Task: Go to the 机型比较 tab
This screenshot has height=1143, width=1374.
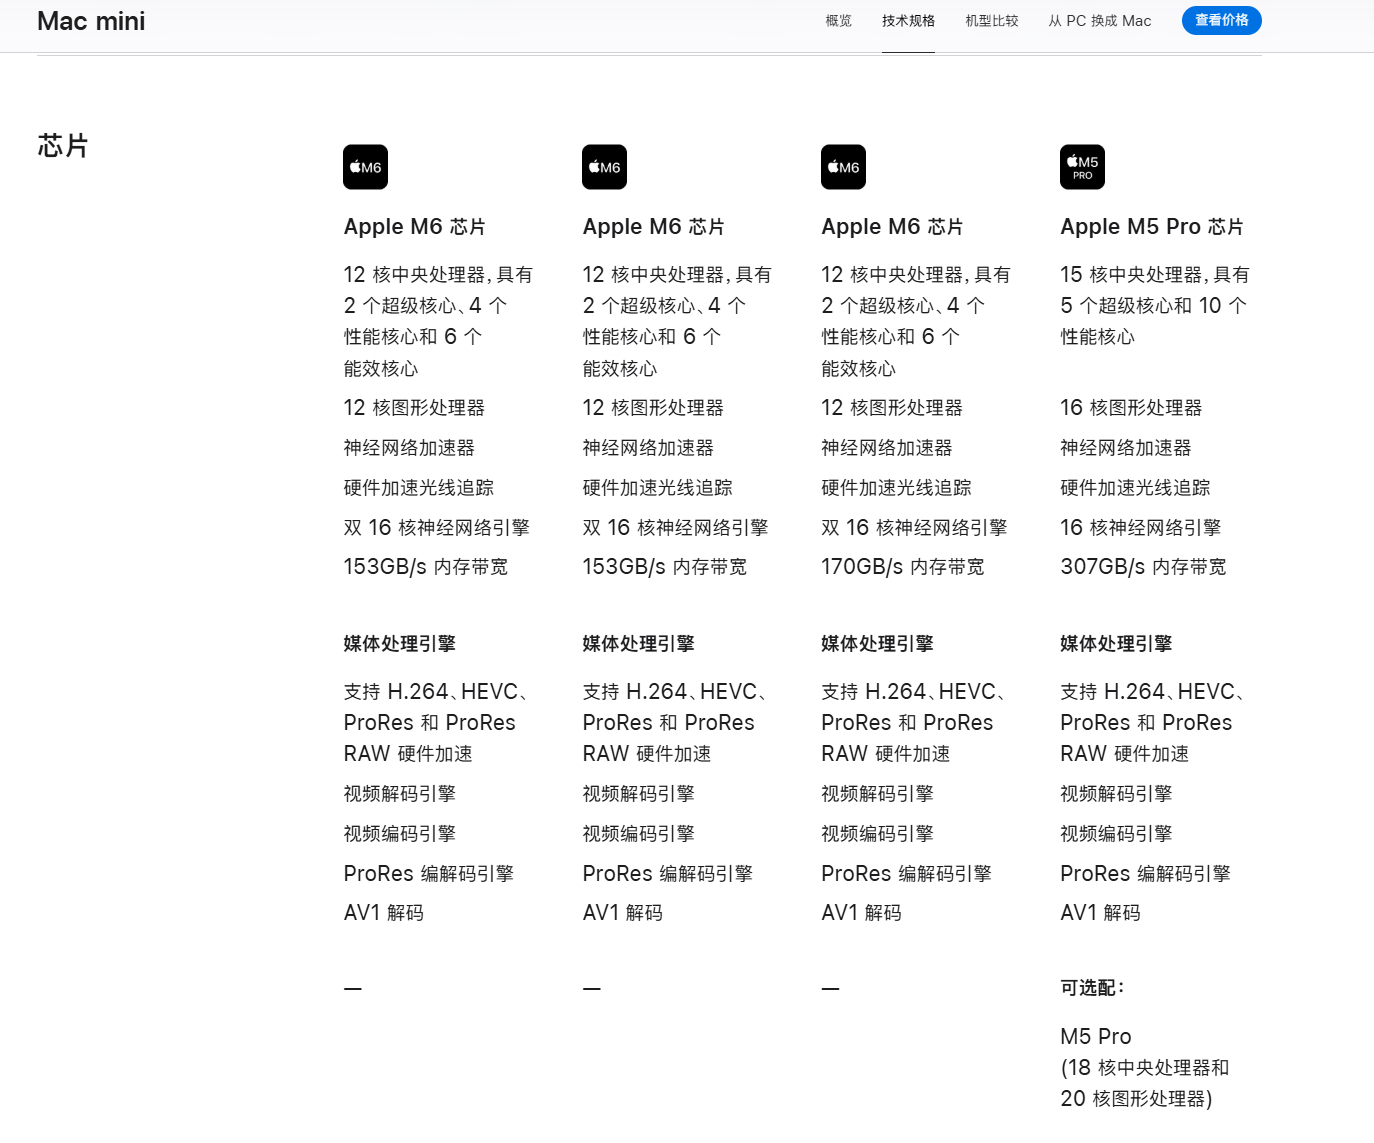Action: 992,21
